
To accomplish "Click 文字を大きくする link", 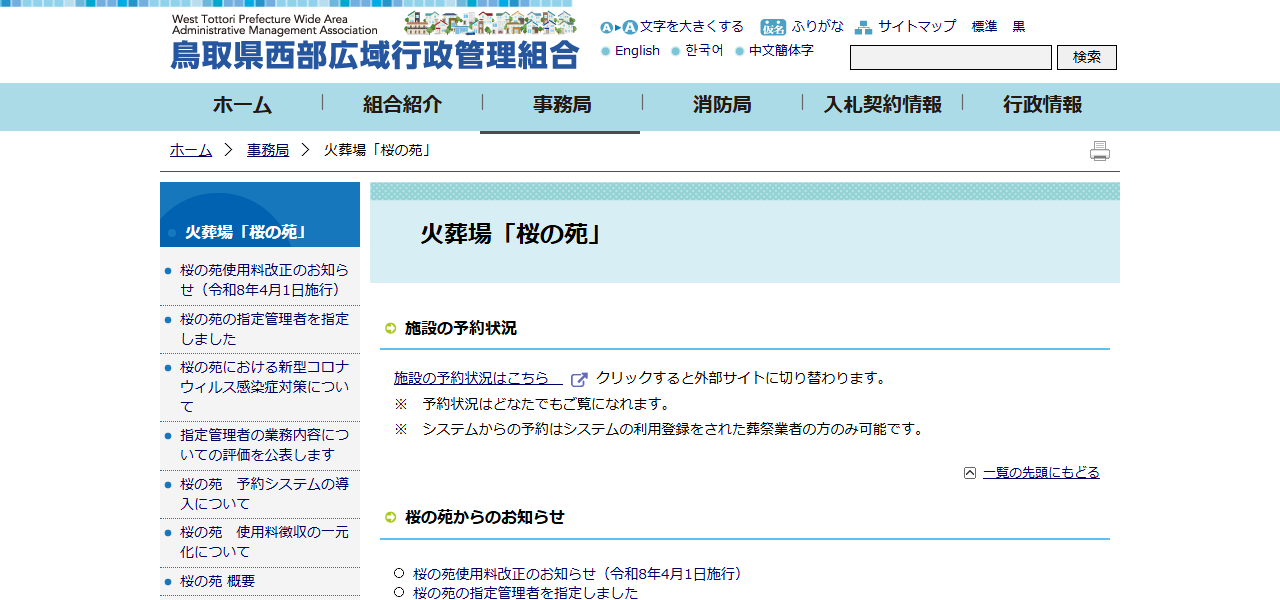I will coord(692,27).
